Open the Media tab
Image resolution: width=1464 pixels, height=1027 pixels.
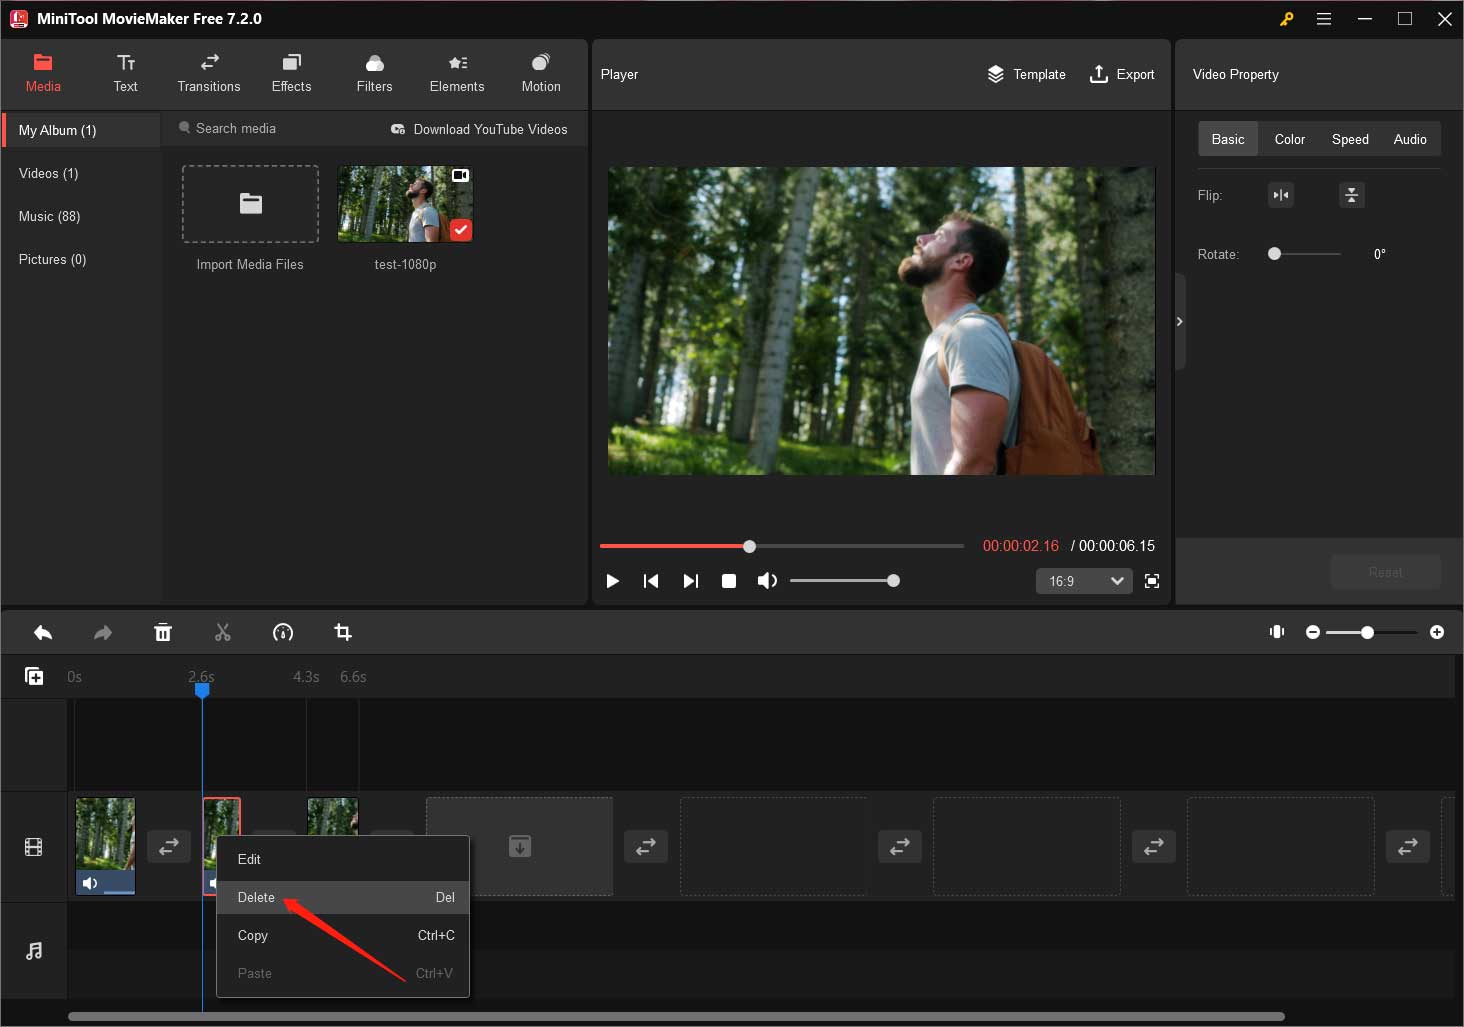tap(43, 74)
